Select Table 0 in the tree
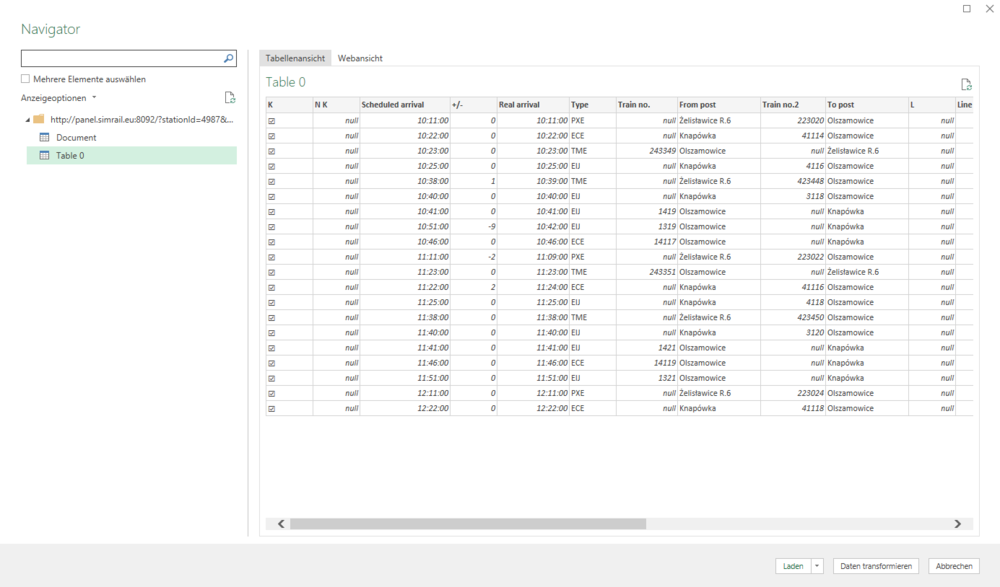This screenshot has height=587, width=1000. click(x=70, y=155)
